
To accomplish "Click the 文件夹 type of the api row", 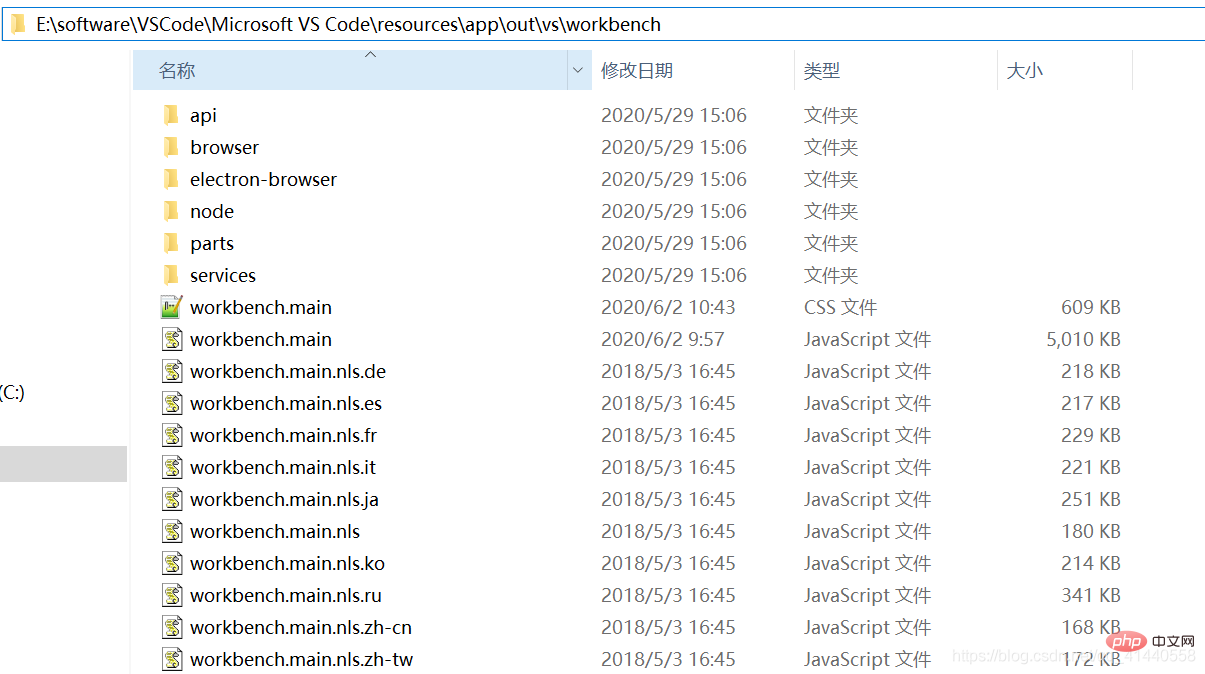I will tap(831, 115).
